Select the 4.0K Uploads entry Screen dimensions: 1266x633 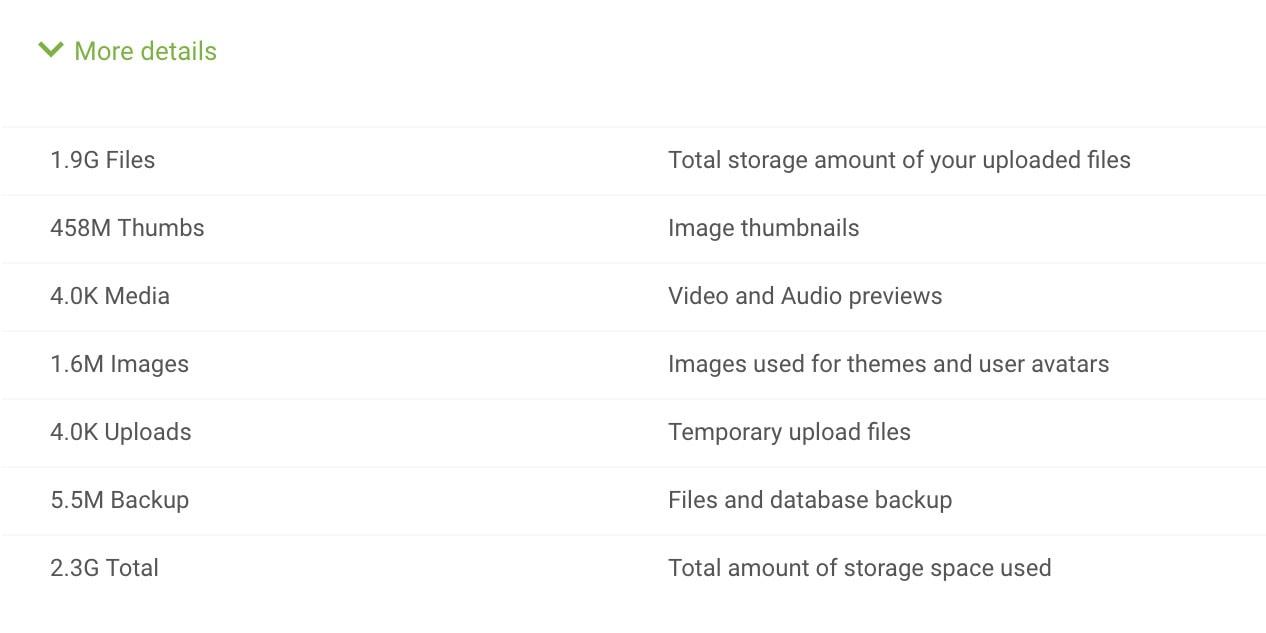[120, 432]
